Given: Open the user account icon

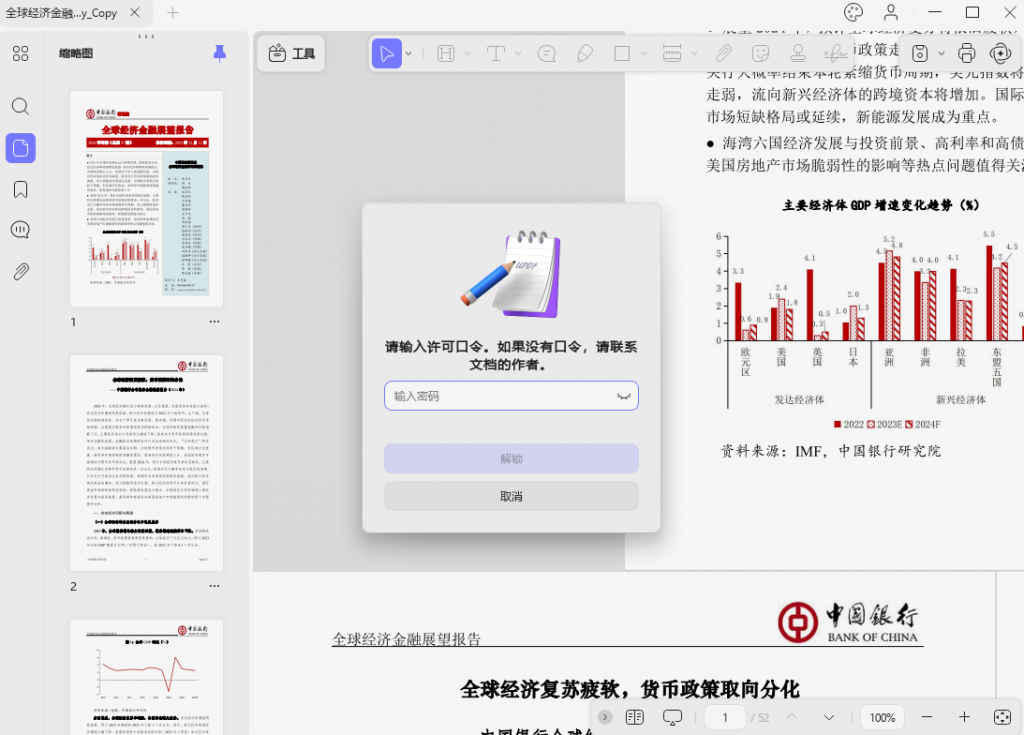Looking at the screenshot, I should point(891,12).
